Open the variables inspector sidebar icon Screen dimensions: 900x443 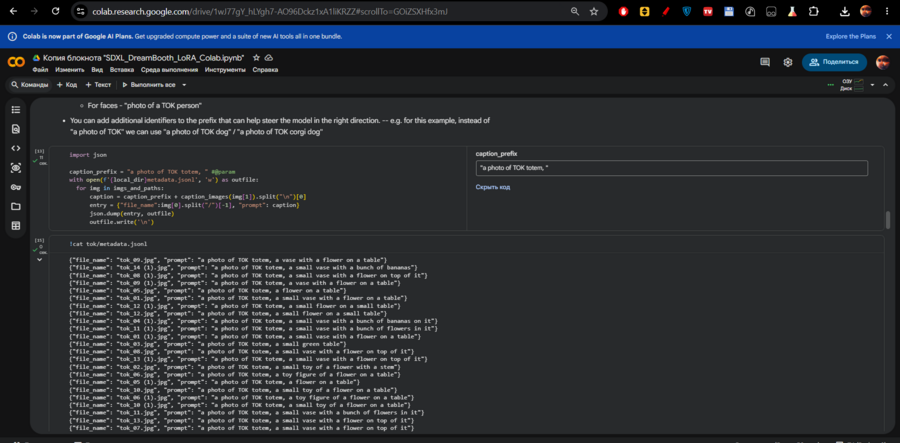(15, 168)
